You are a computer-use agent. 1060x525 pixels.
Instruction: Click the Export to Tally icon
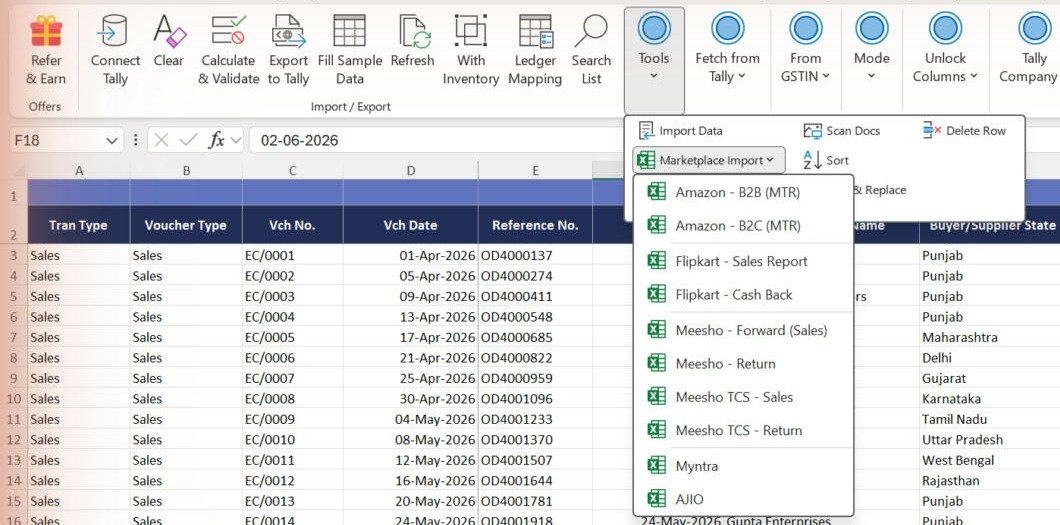(x=289, y=31)
